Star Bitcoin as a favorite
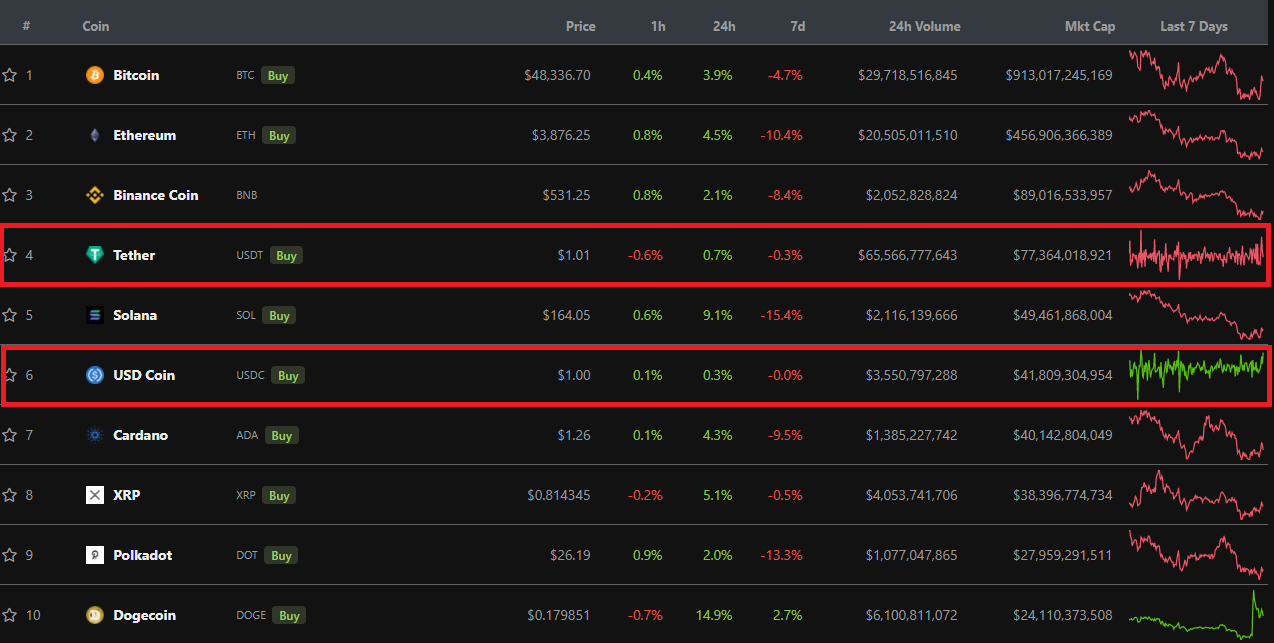Viewport: 1274px width, 643px height. [10, 75]
